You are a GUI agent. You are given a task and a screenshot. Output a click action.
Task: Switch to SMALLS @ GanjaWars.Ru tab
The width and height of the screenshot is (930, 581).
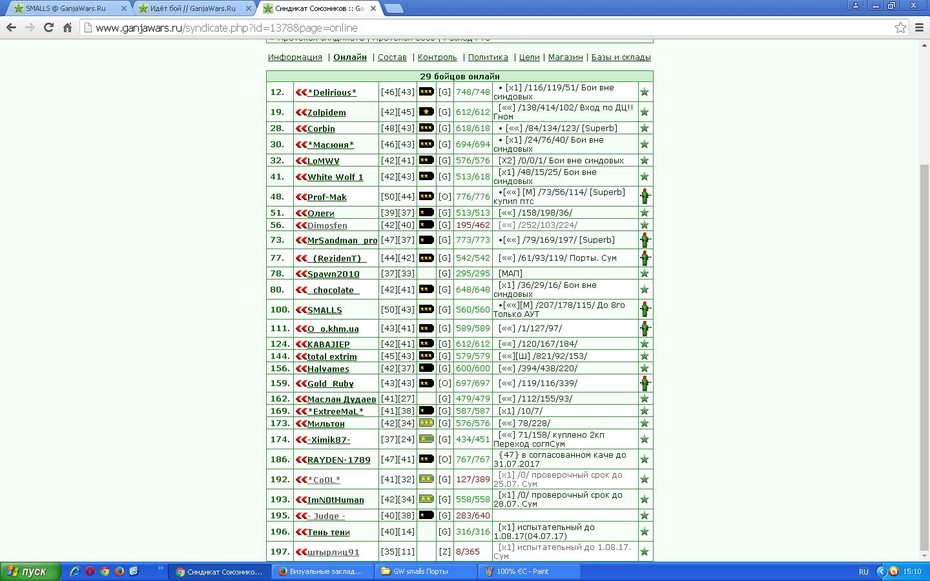[x=68, y=8]
